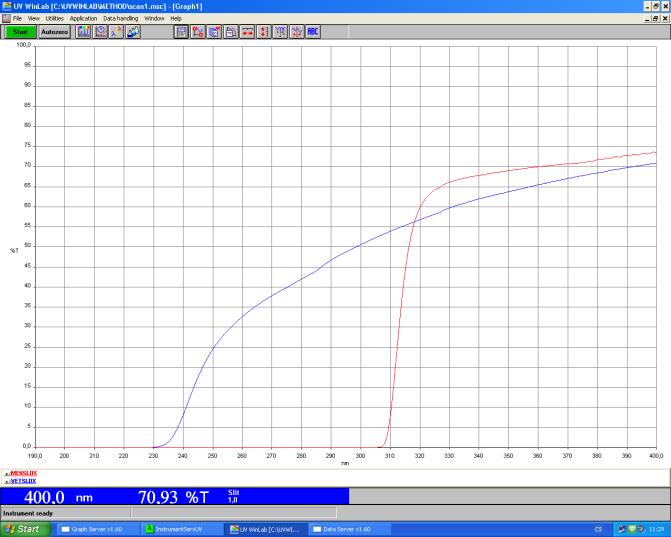Click the 0,0 lower ordinate limit value
This screenshot has height=537, width=671.
click(x=27, y=446)
